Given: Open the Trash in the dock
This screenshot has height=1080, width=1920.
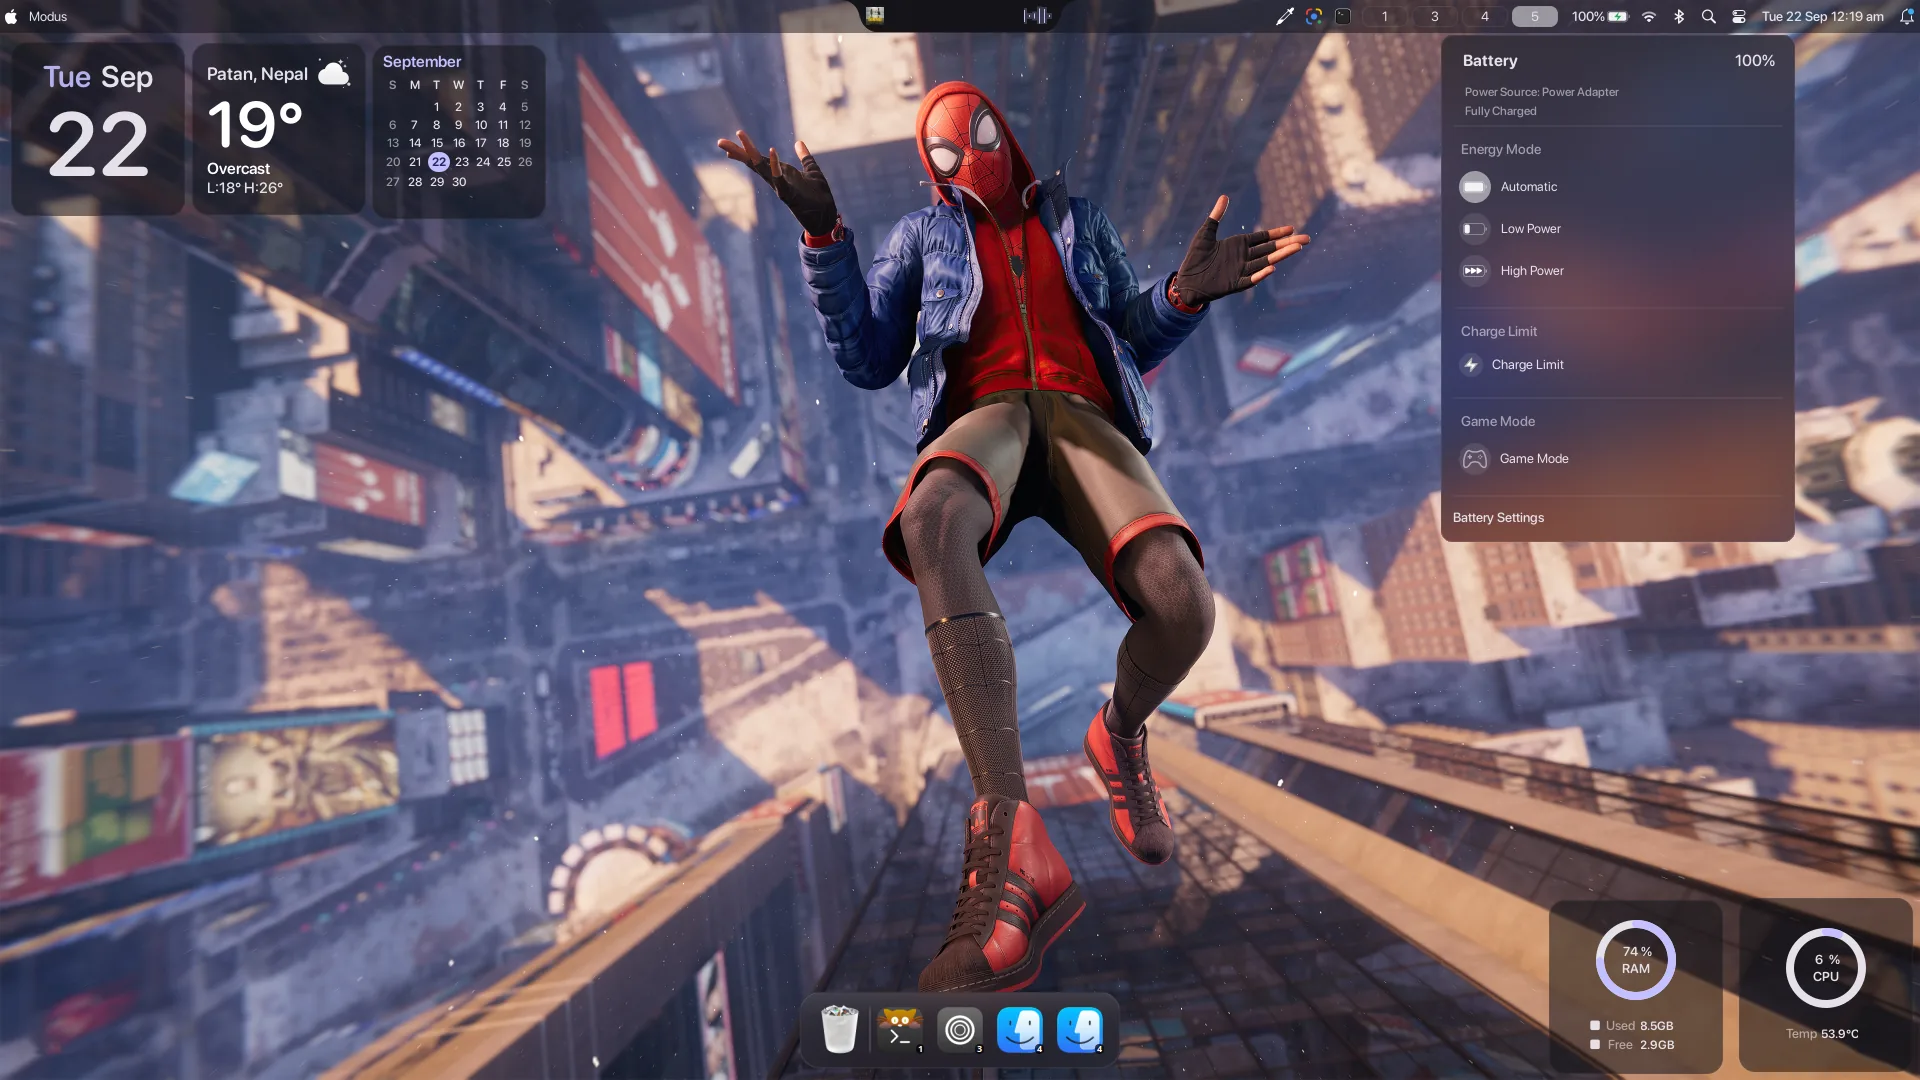Looking at the screenshot, I should coord(839,1029).
